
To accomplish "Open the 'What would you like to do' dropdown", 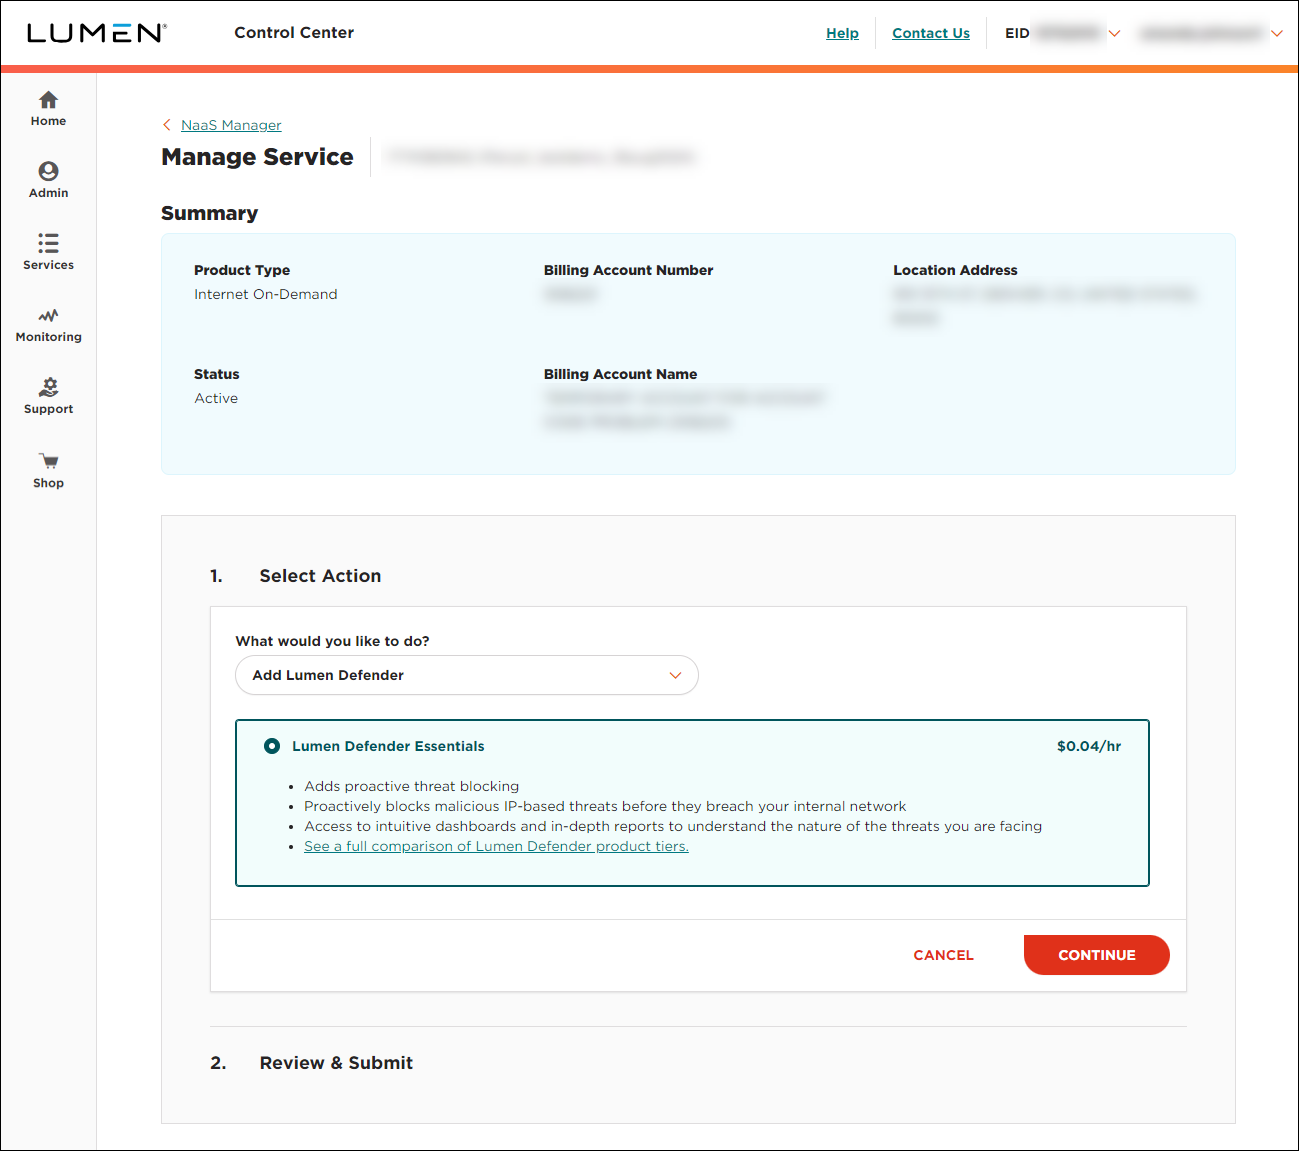I will pyautogui.click(x=467, y=675).
